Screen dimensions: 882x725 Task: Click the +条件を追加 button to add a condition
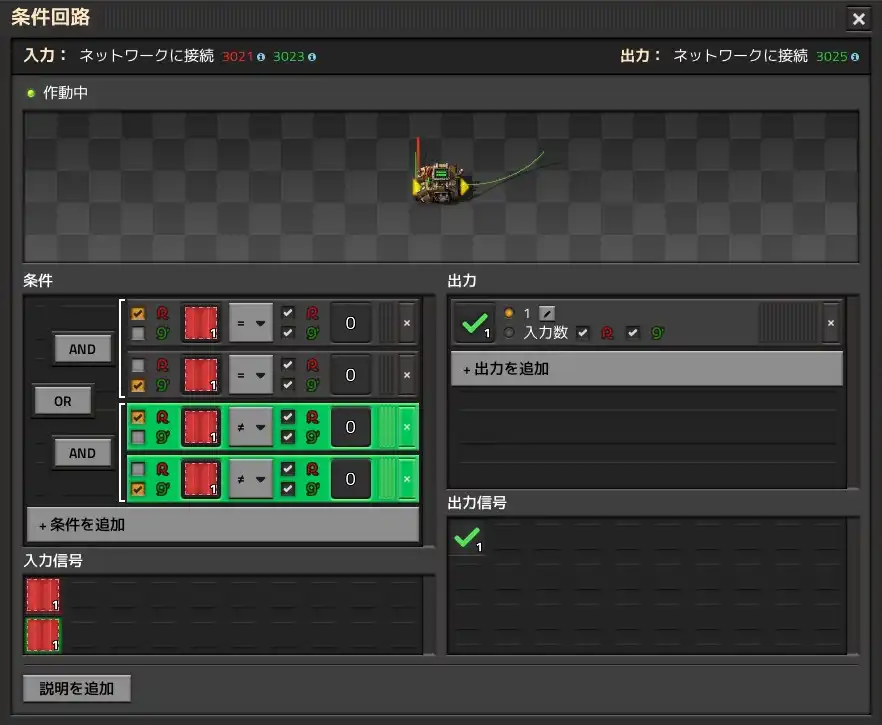[222, 525]
